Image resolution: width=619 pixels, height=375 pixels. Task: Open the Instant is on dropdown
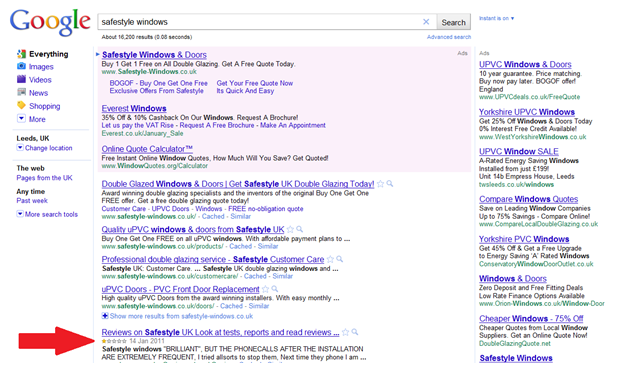click(496, 18)
